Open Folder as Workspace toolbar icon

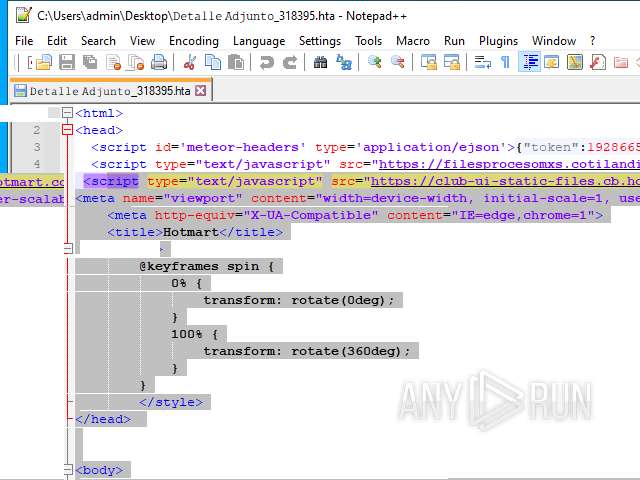point(620,62)
